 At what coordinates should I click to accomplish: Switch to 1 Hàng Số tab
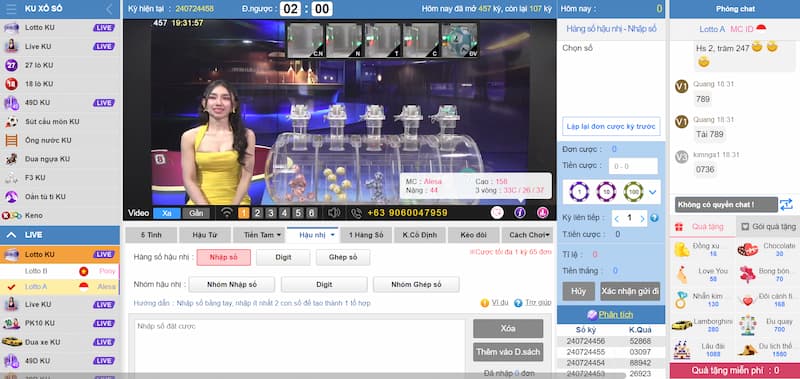366,235
